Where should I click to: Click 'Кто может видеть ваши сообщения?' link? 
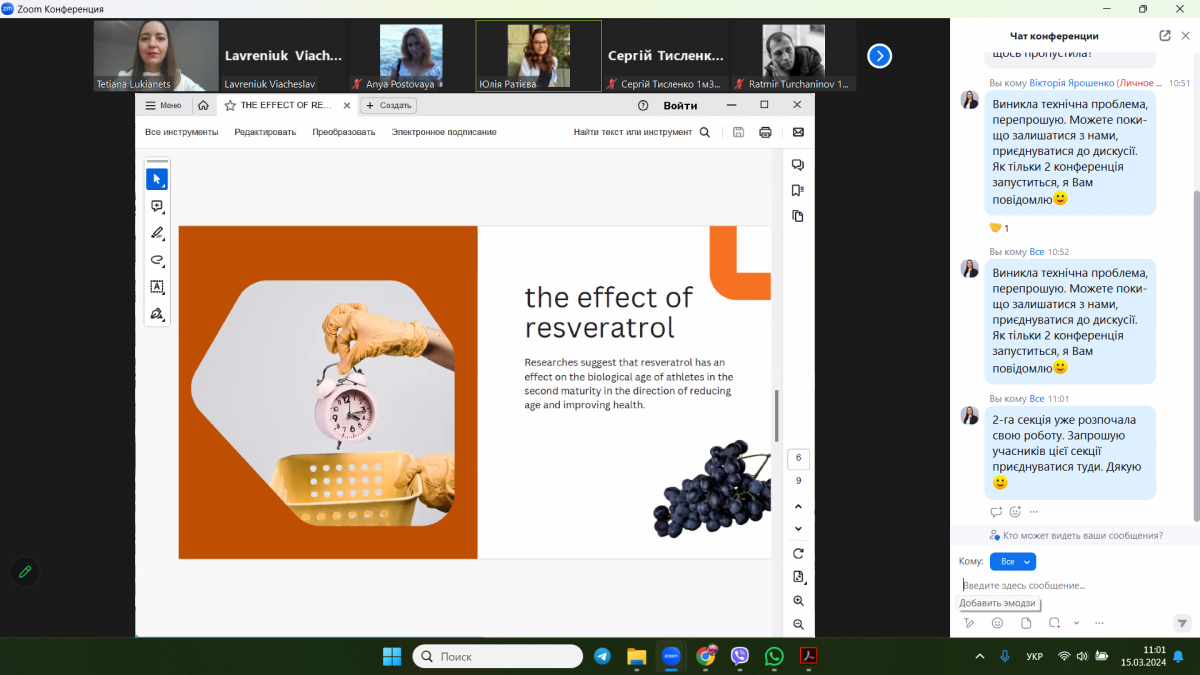pos(1075,536)
